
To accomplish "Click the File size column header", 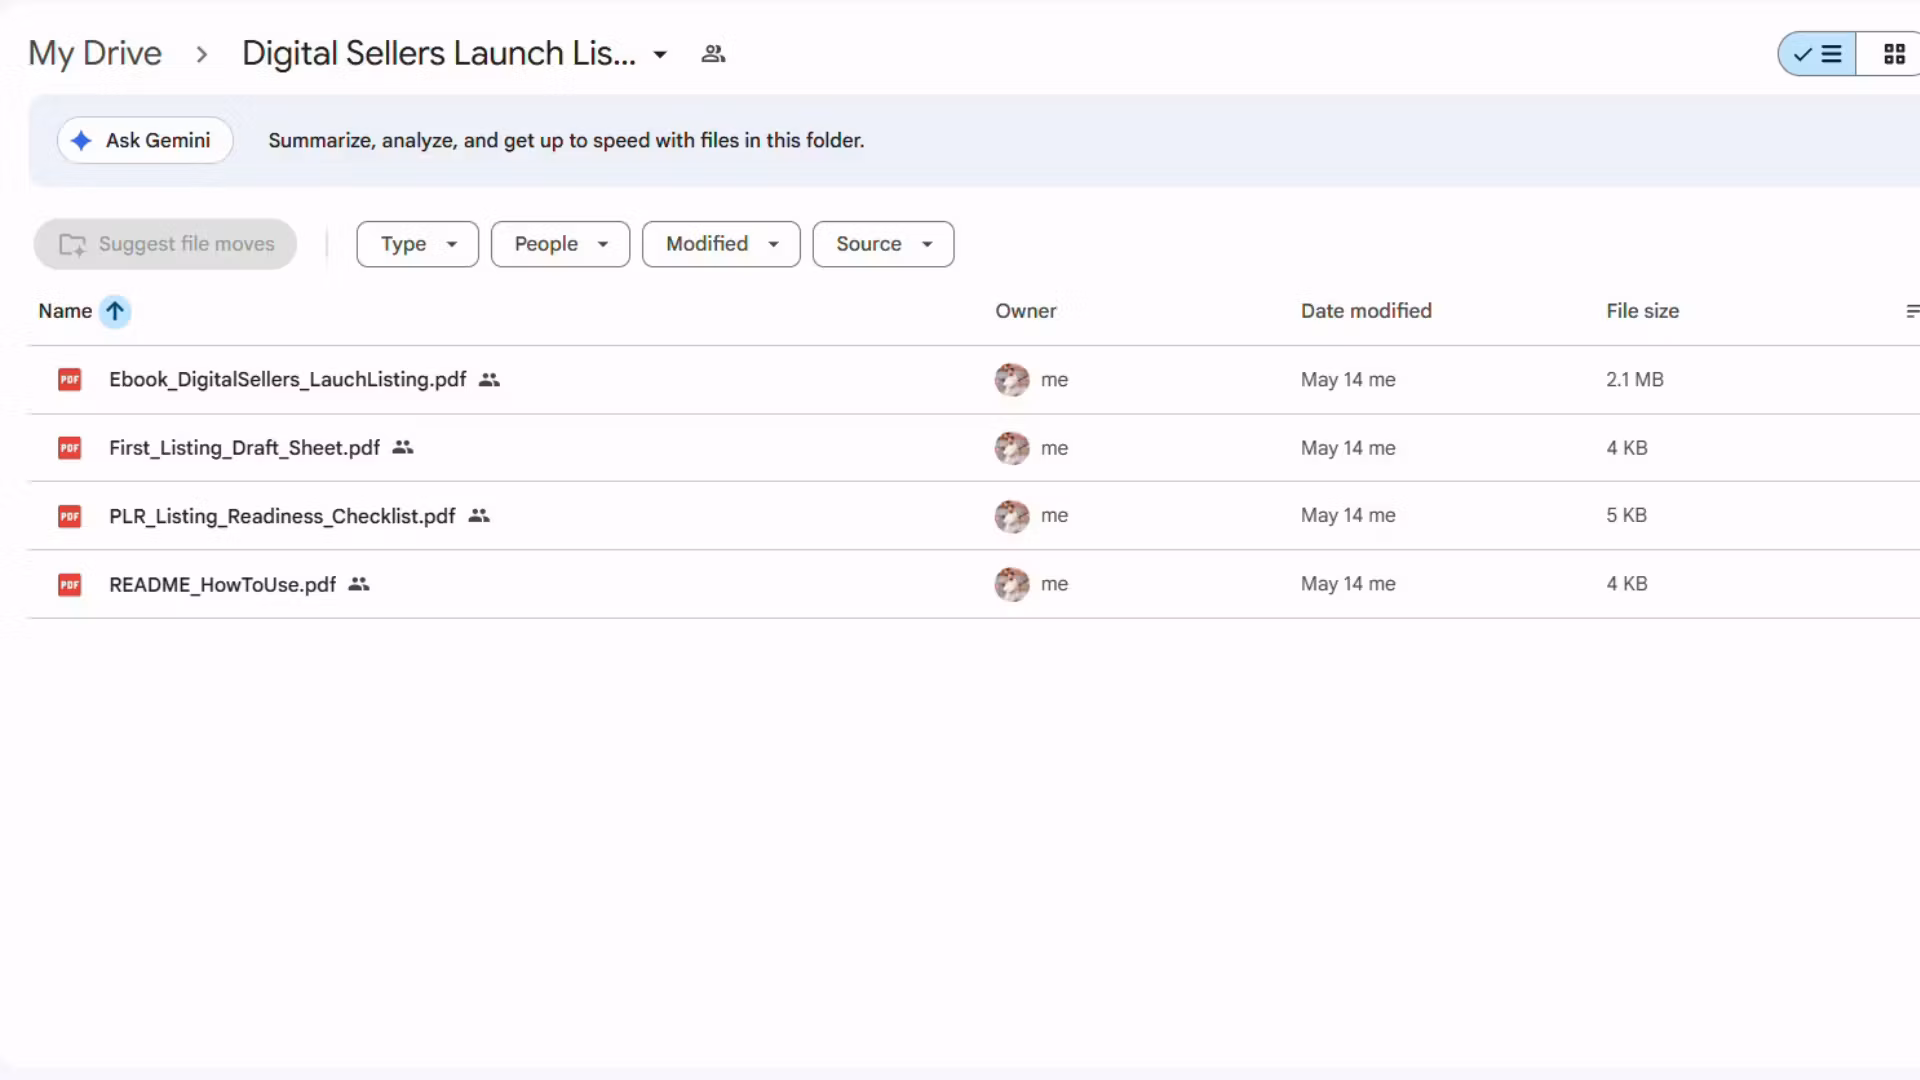I will 1643,311.
